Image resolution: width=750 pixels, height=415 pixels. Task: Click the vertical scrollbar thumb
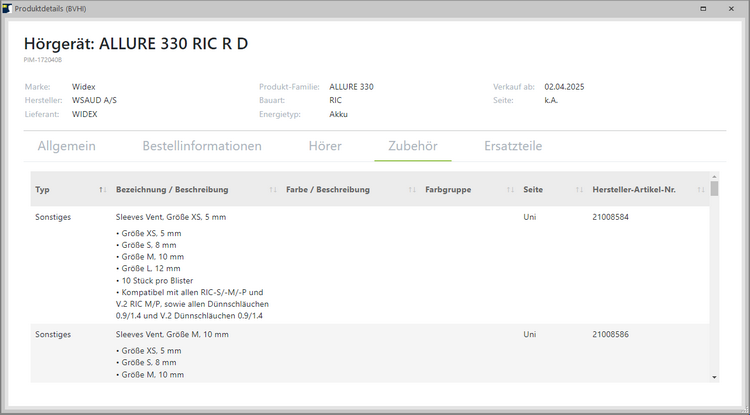pyautogui.click(x=714, y=188)
